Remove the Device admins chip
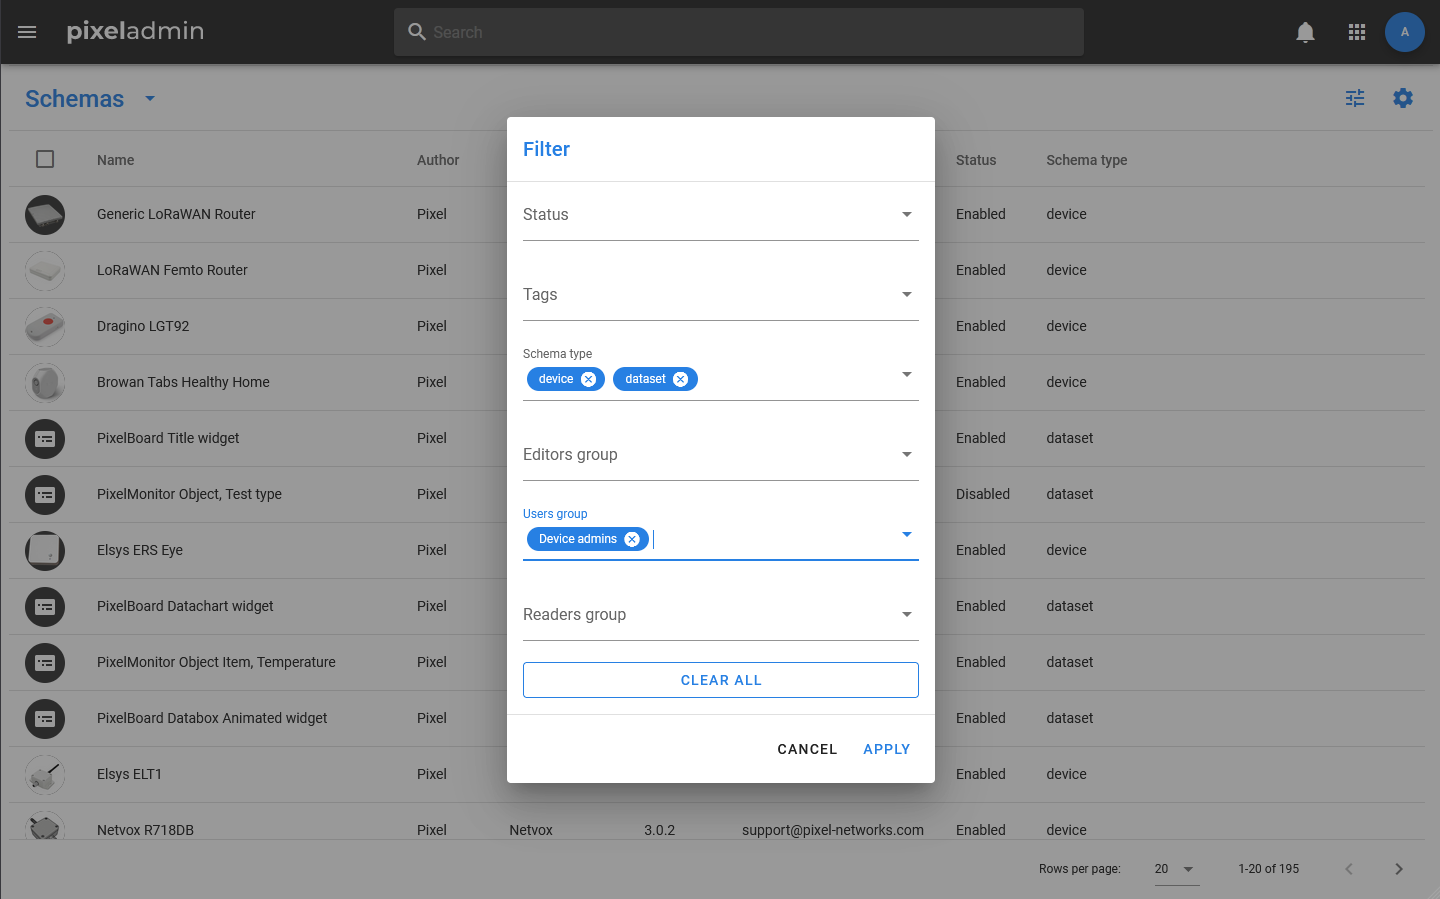1440x899 pixels. click(632, 539)
